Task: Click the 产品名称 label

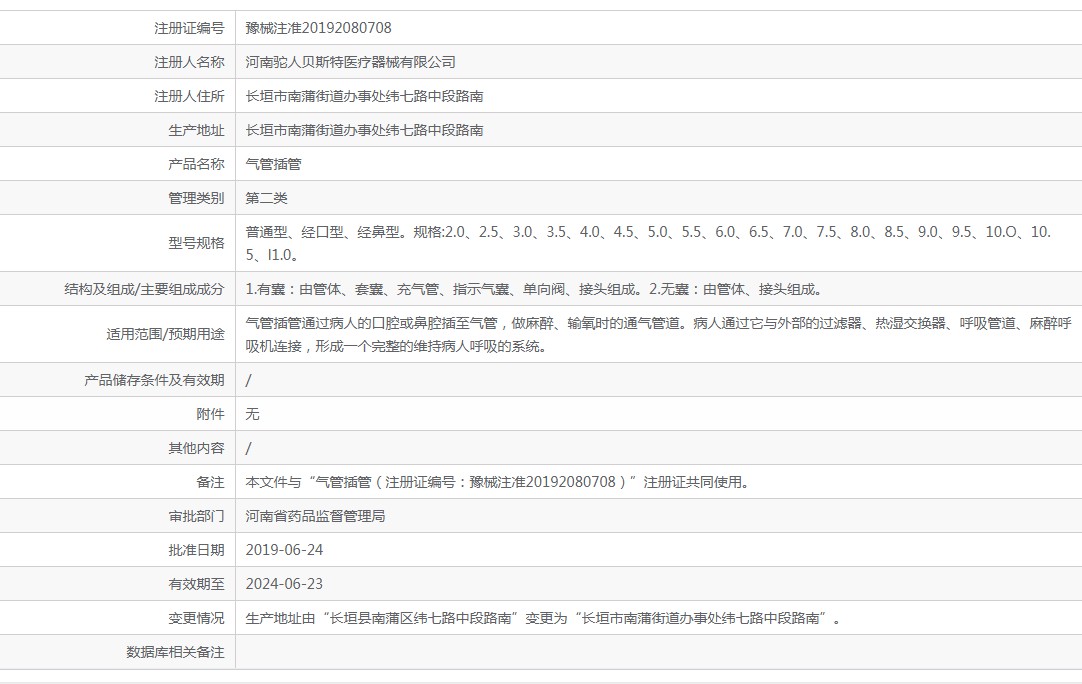Action: point(196,164)
